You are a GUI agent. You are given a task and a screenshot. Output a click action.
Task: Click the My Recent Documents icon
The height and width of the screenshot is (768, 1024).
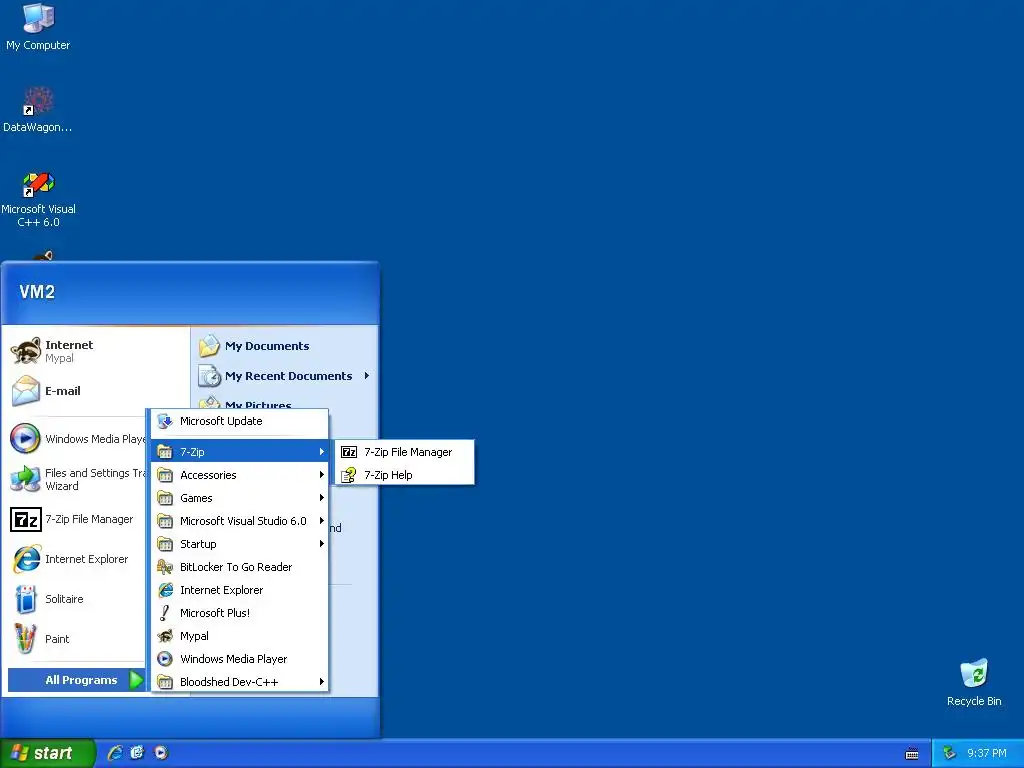coord(210,376)
